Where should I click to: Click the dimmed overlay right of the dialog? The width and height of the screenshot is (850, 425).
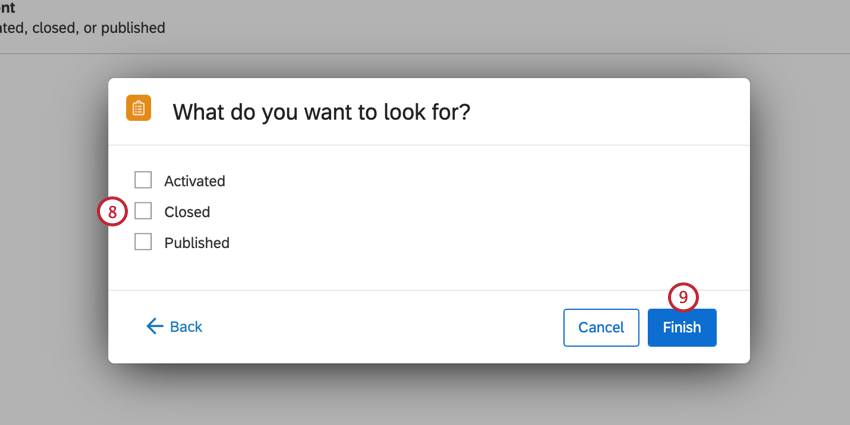click(x=800, y=220)
